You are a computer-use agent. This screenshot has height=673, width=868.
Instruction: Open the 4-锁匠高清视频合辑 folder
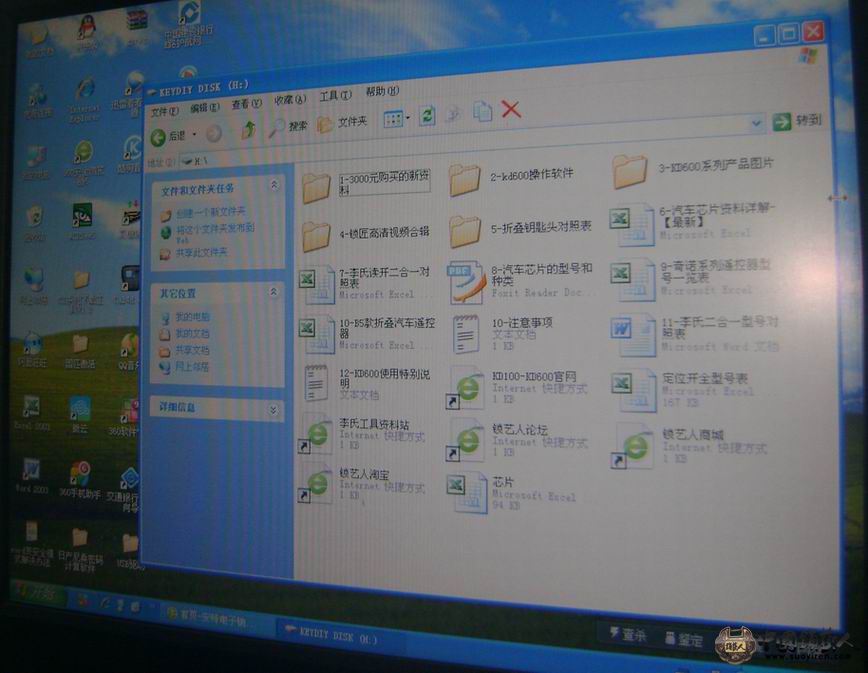pos(366,235)
